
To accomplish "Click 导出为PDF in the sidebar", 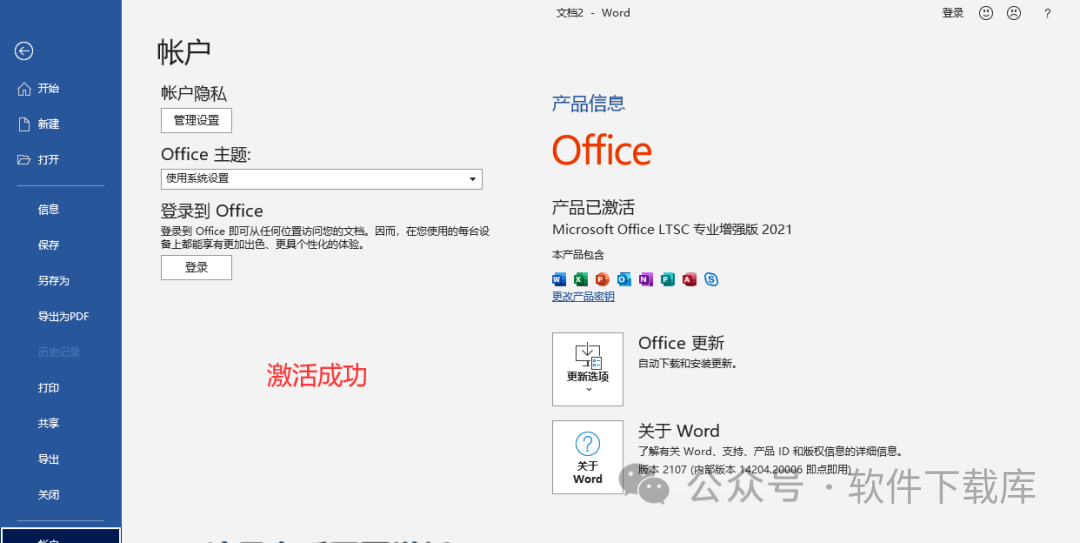I will point(61,317).
